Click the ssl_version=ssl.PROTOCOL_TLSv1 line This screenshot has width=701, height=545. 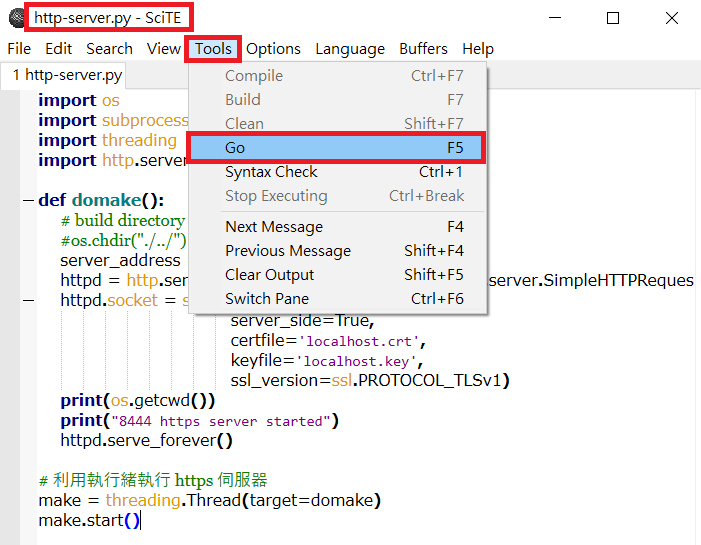[x=370, y=380]
